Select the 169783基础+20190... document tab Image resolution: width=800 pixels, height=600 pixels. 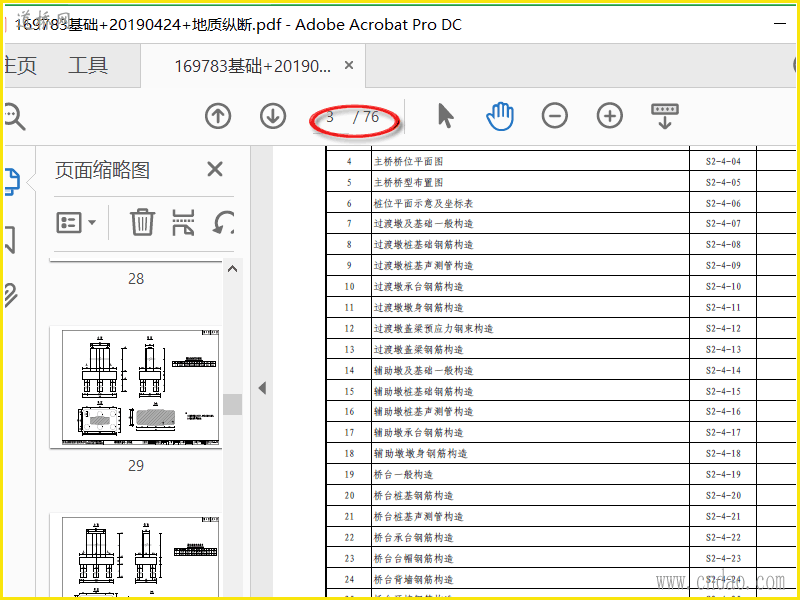[253, 66]
